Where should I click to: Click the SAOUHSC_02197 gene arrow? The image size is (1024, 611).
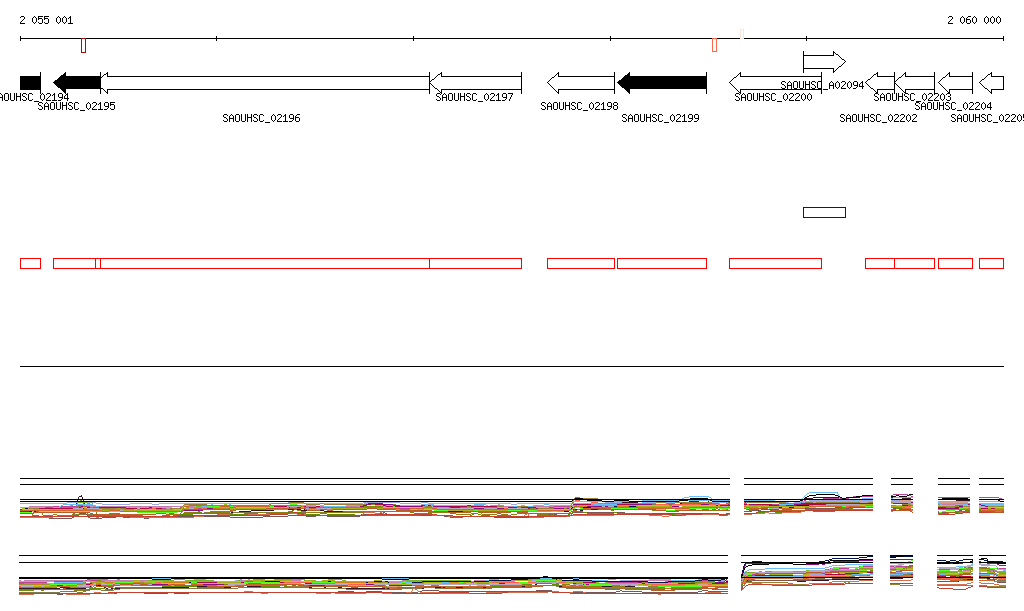click(475, 83)
